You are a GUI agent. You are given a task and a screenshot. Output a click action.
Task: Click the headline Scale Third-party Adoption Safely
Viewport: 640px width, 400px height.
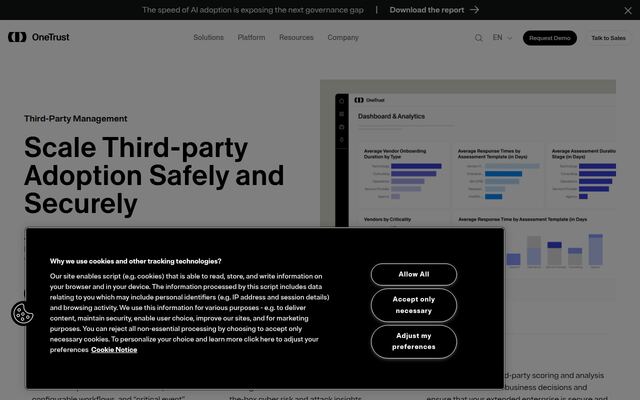click(154, 175)
